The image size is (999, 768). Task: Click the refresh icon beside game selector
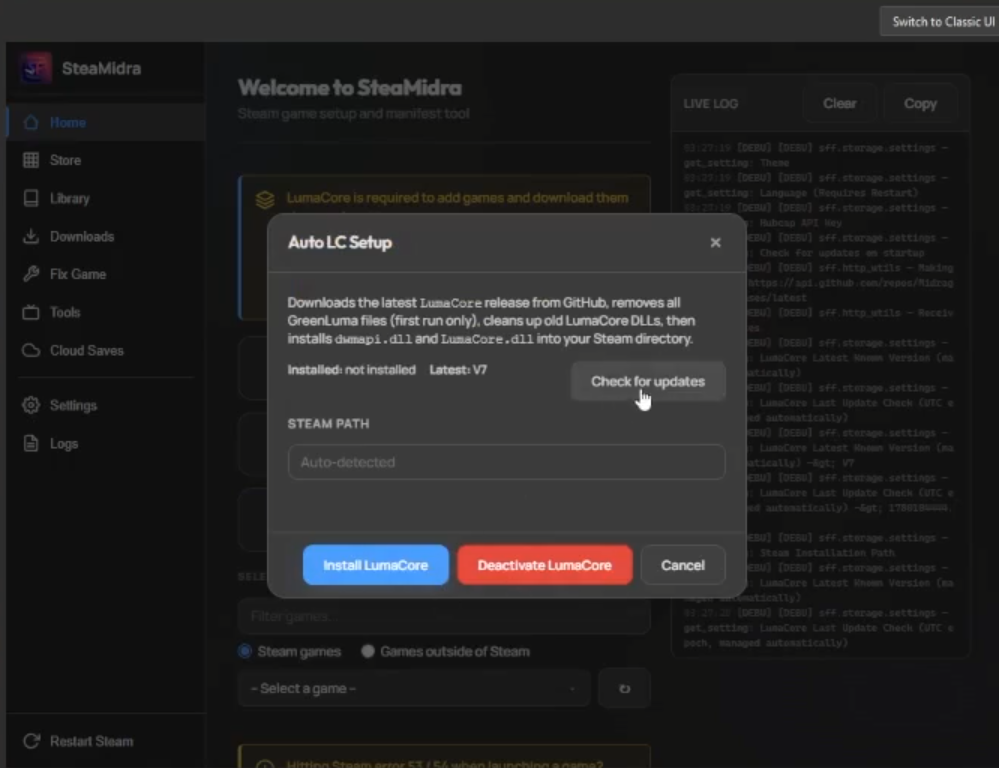[624, 688]
